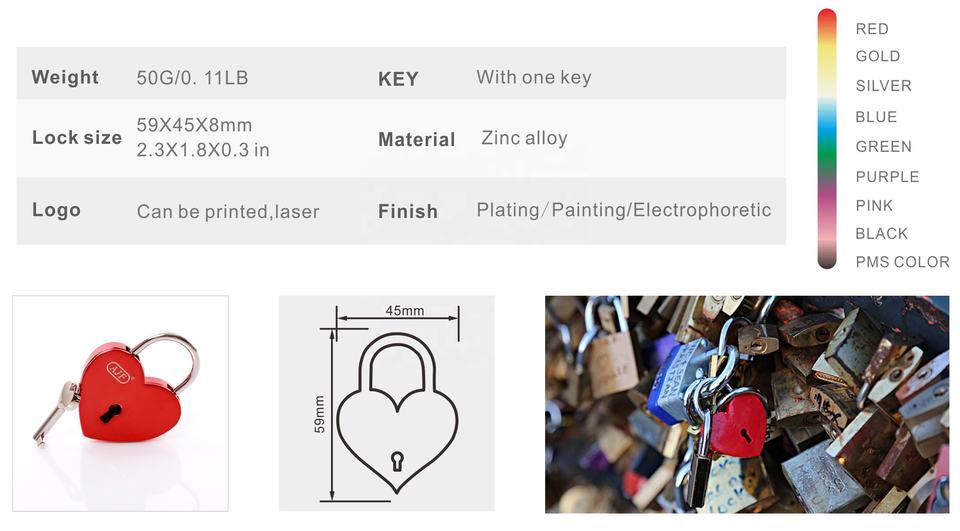The height and width of the screenshot is (531, 960).
Task: Click the keyhole in the outline drawing
Action: (x=398, y=461)
